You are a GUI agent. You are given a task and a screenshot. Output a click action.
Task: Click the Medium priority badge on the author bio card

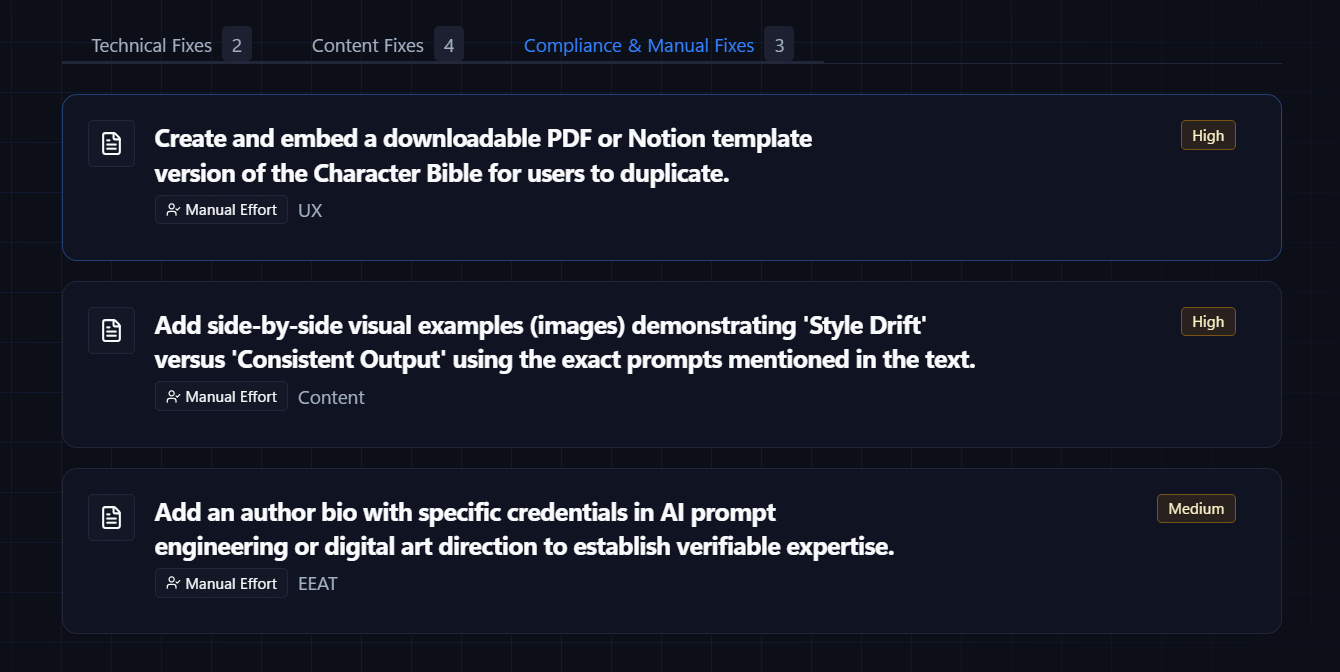1196,509
